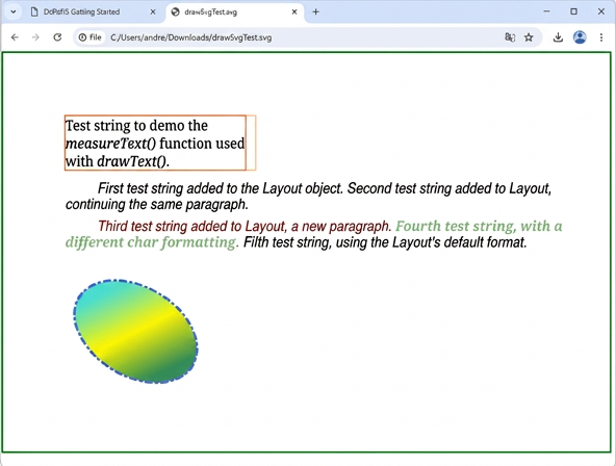Switch to the Getting Started tab
This screenshot has width=616, height=466.
94,12
